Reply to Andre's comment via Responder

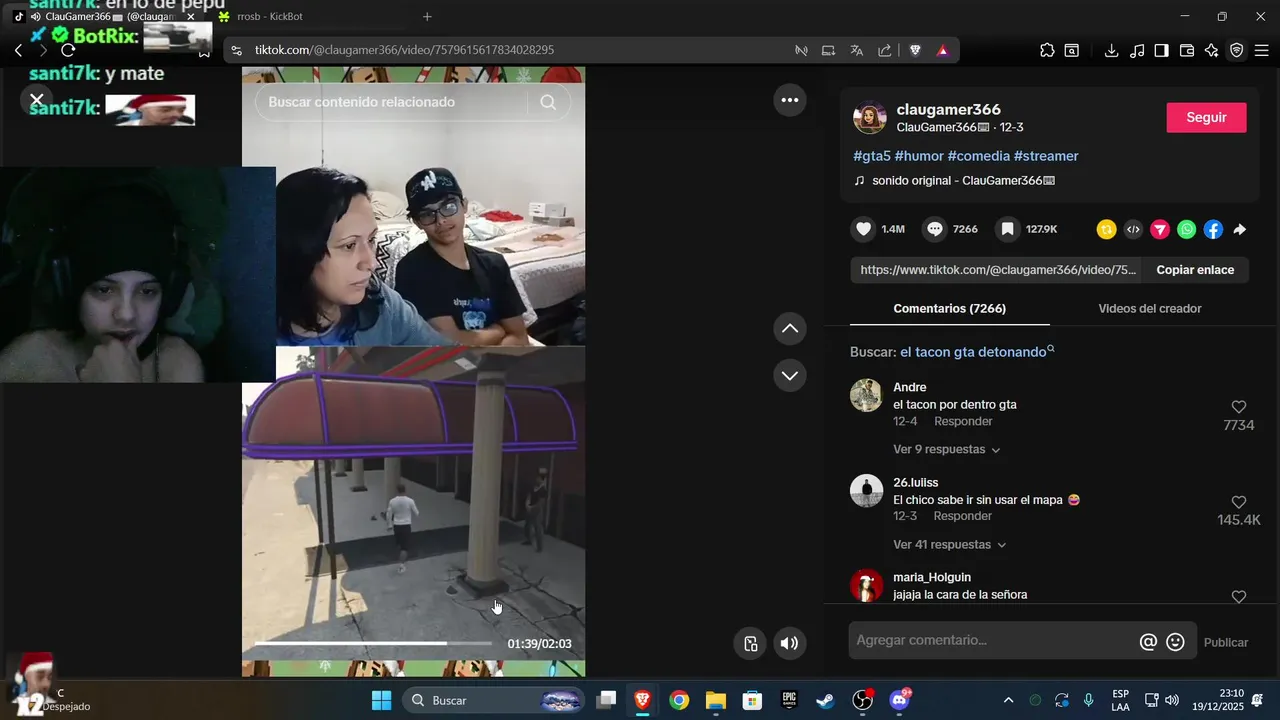click(x=963, y=421)
